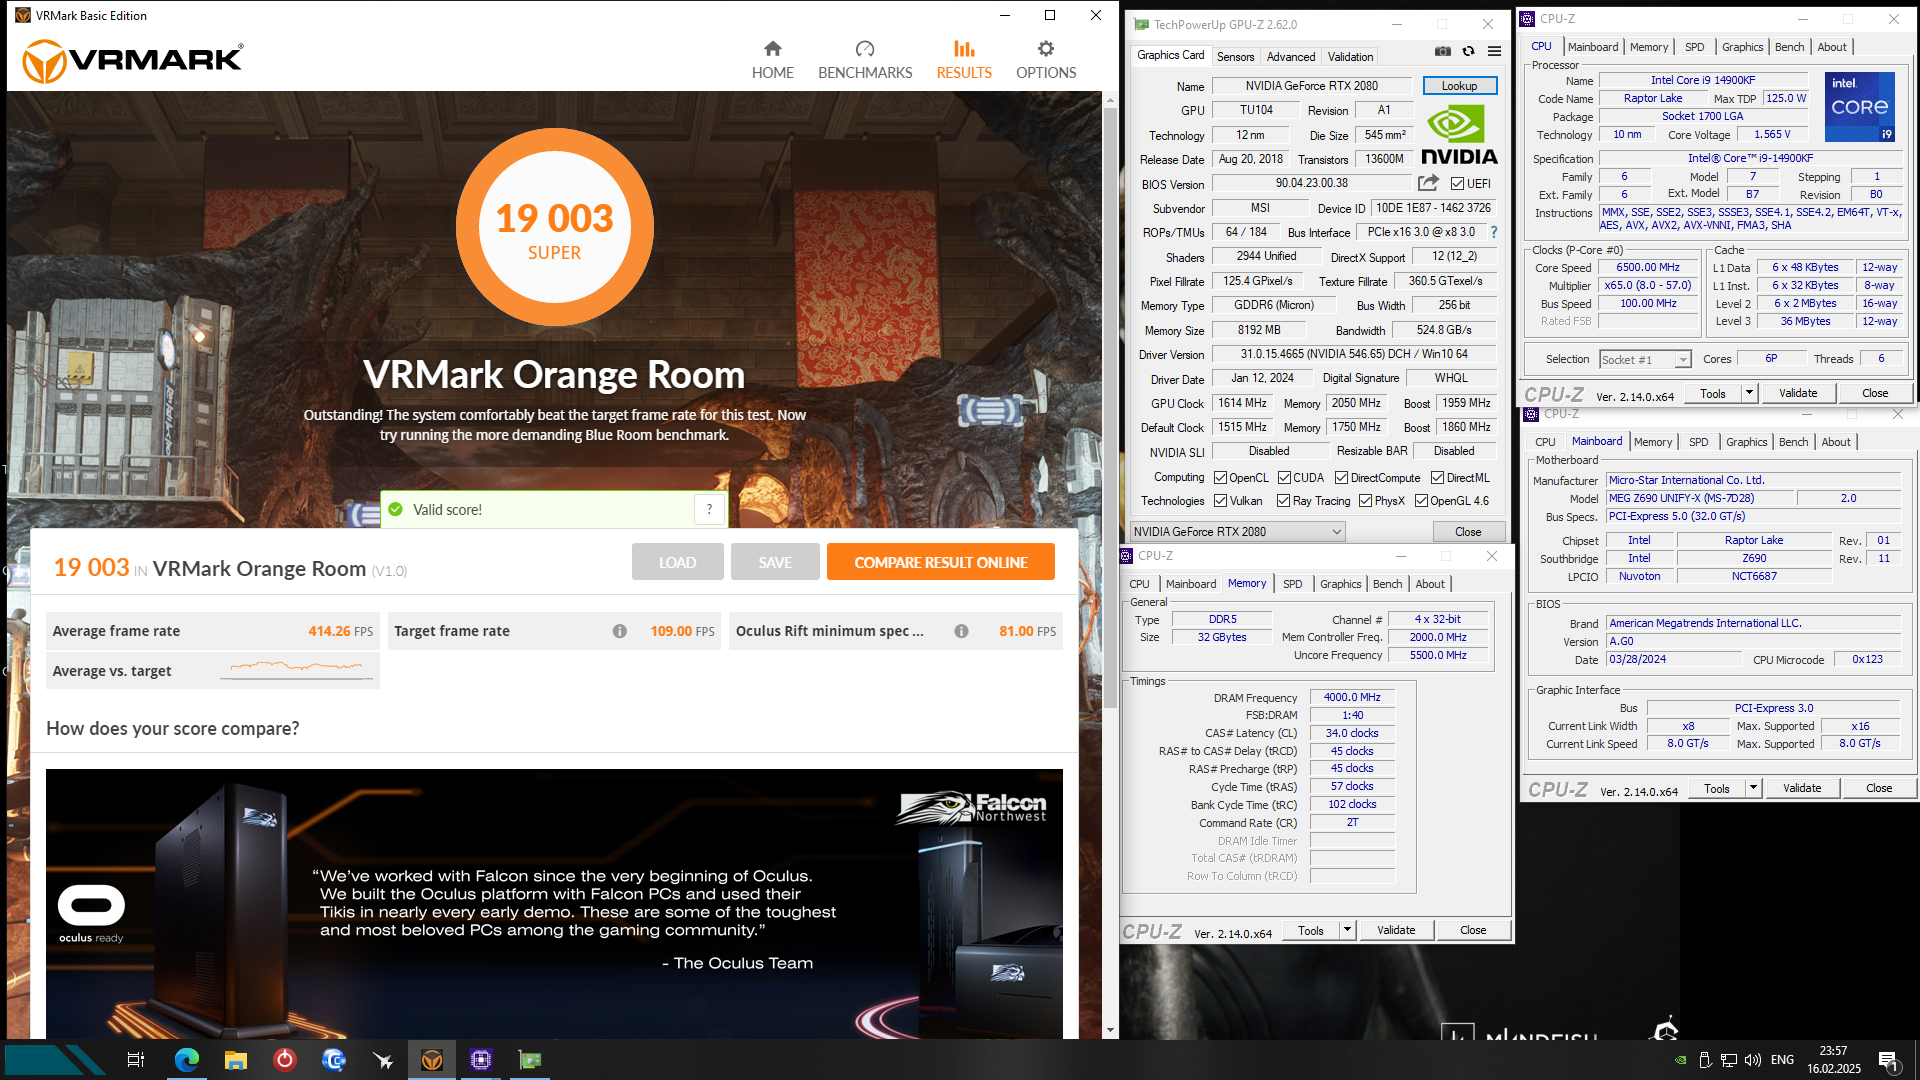Click the BIOS export share icon in GPU-Z
The image size is (1920, 1080).
tap(1428, 183)
